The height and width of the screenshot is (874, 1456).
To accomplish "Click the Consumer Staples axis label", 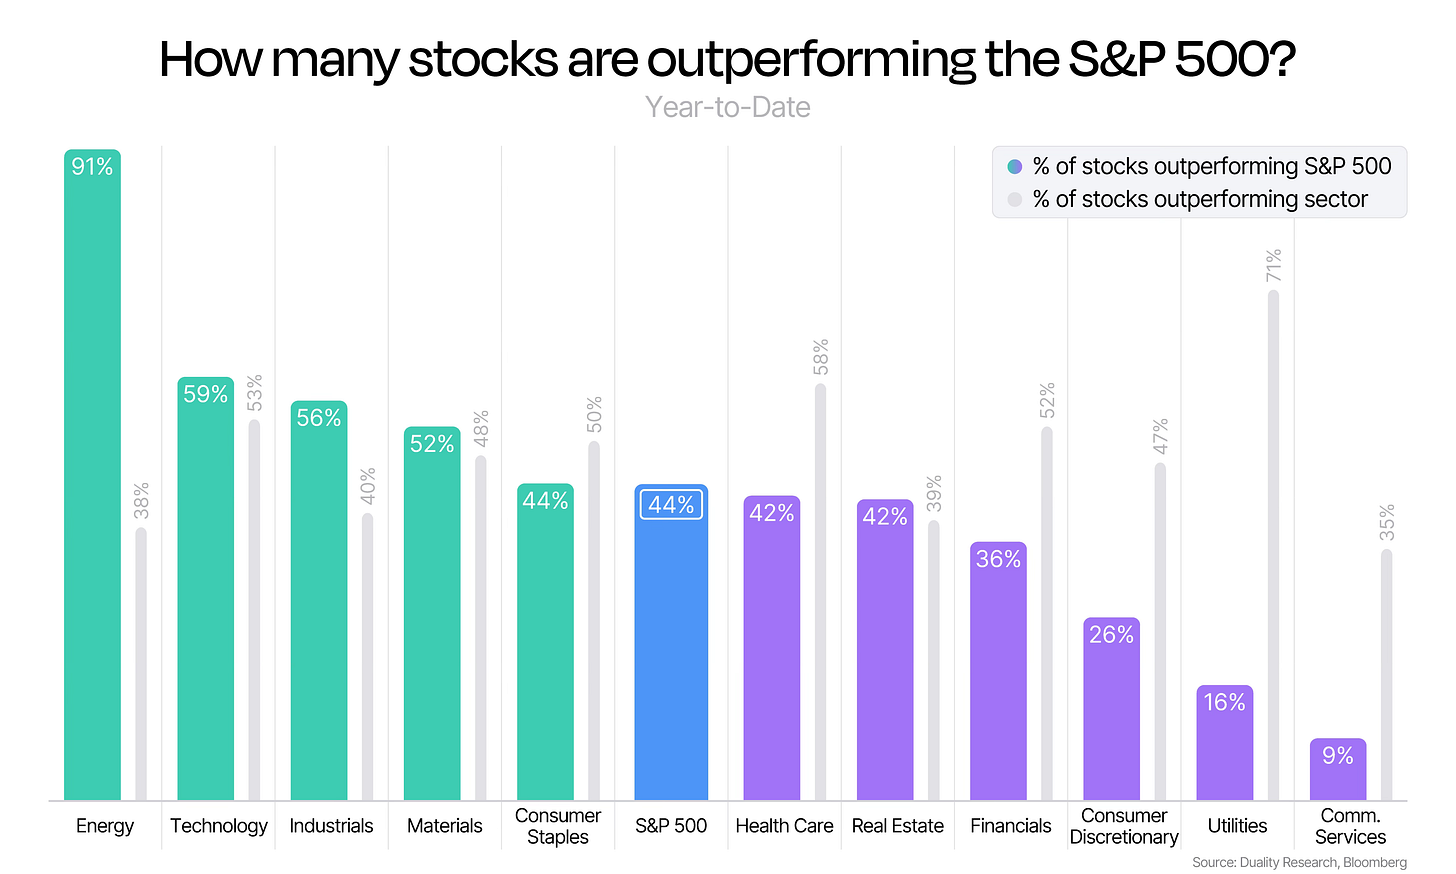I will [558, 826].
